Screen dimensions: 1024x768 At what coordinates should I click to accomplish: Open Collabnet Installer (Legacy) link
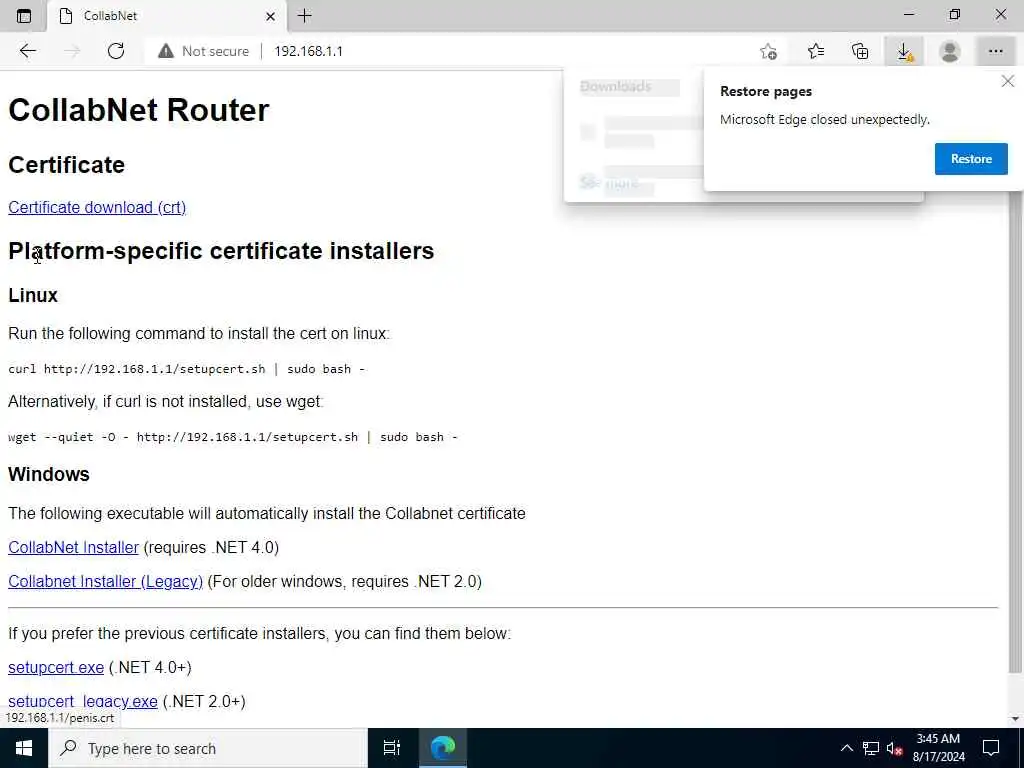pyautogui.click(x=105, y=581)
